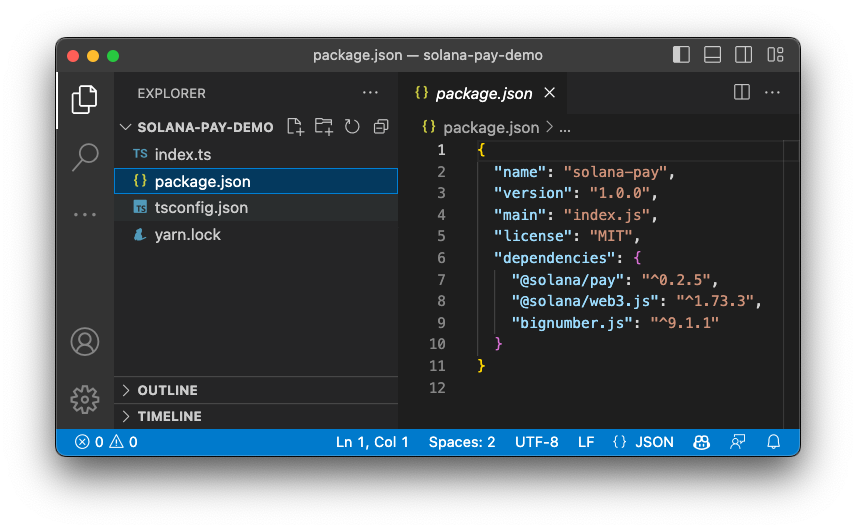Click the closing brace on line 11

481,365
